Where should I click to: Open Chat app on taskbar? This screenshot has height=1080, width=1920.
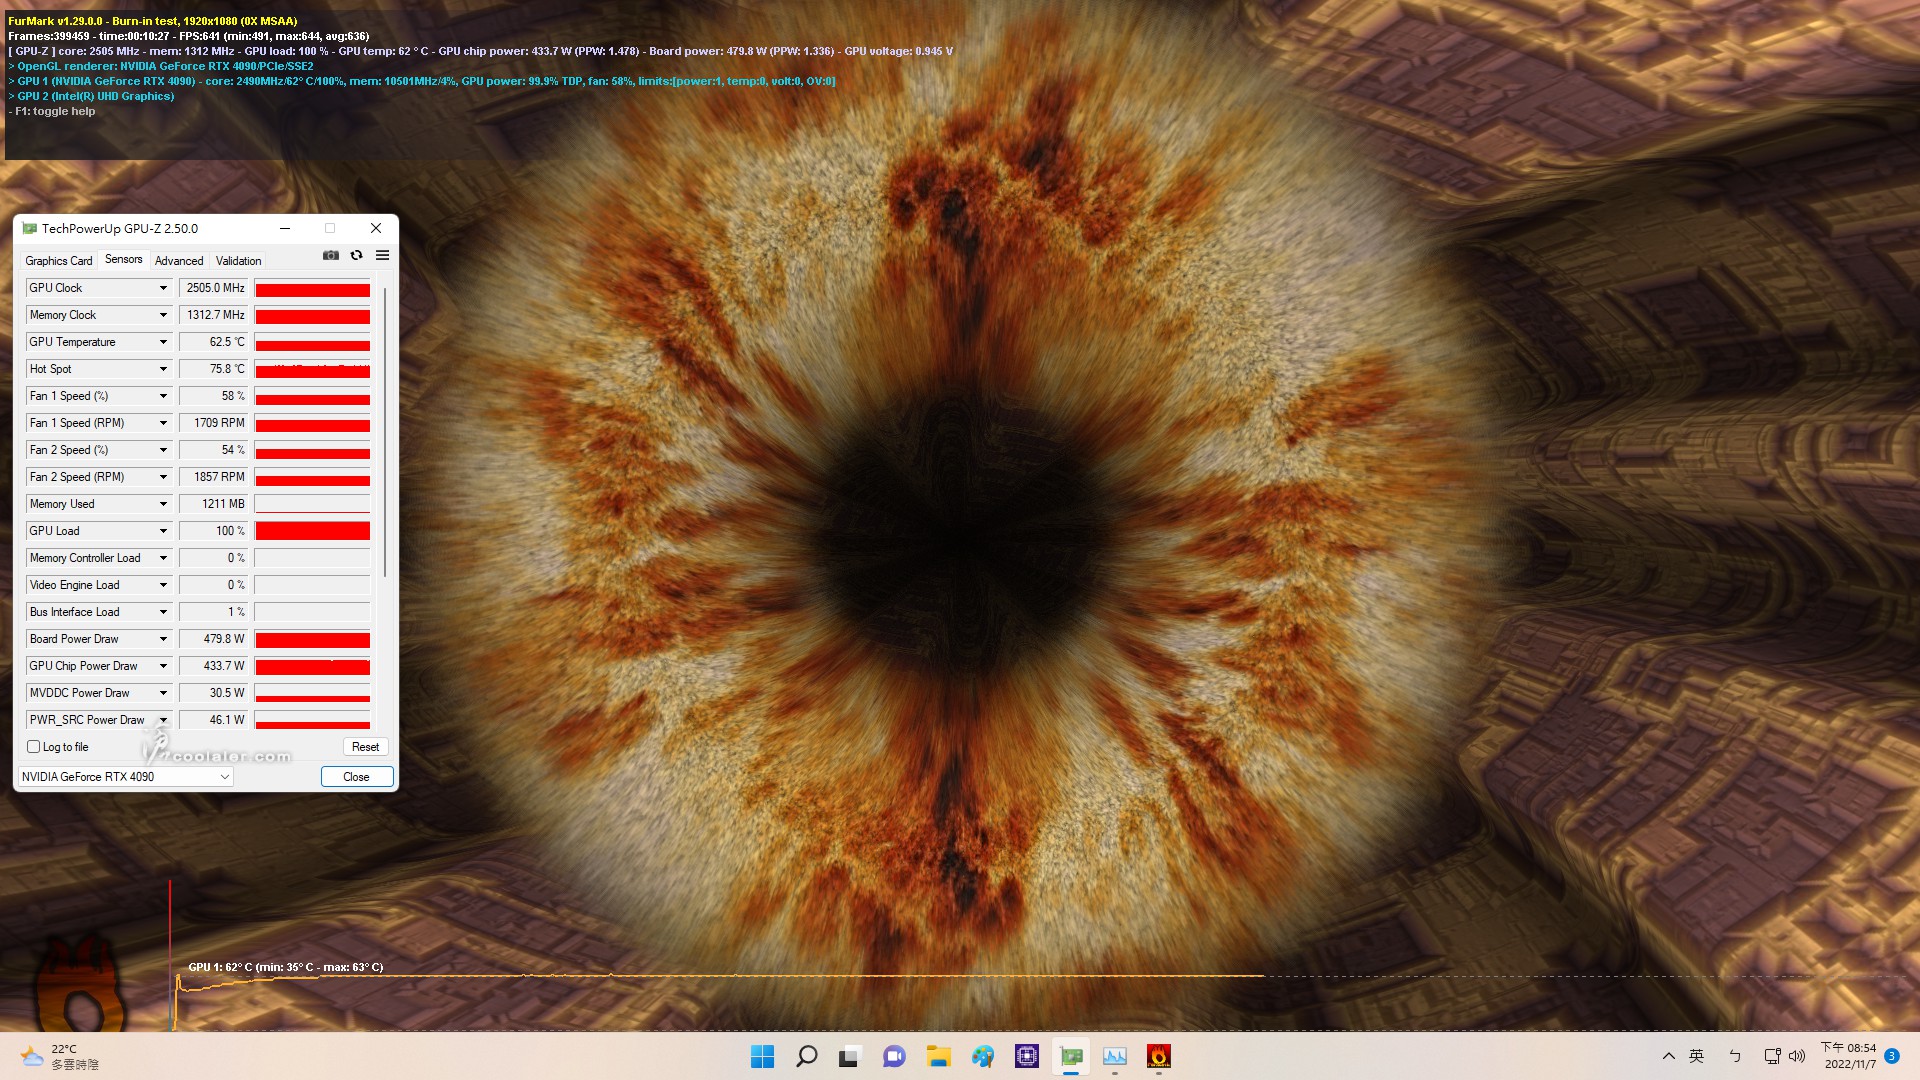[894, 1056]
